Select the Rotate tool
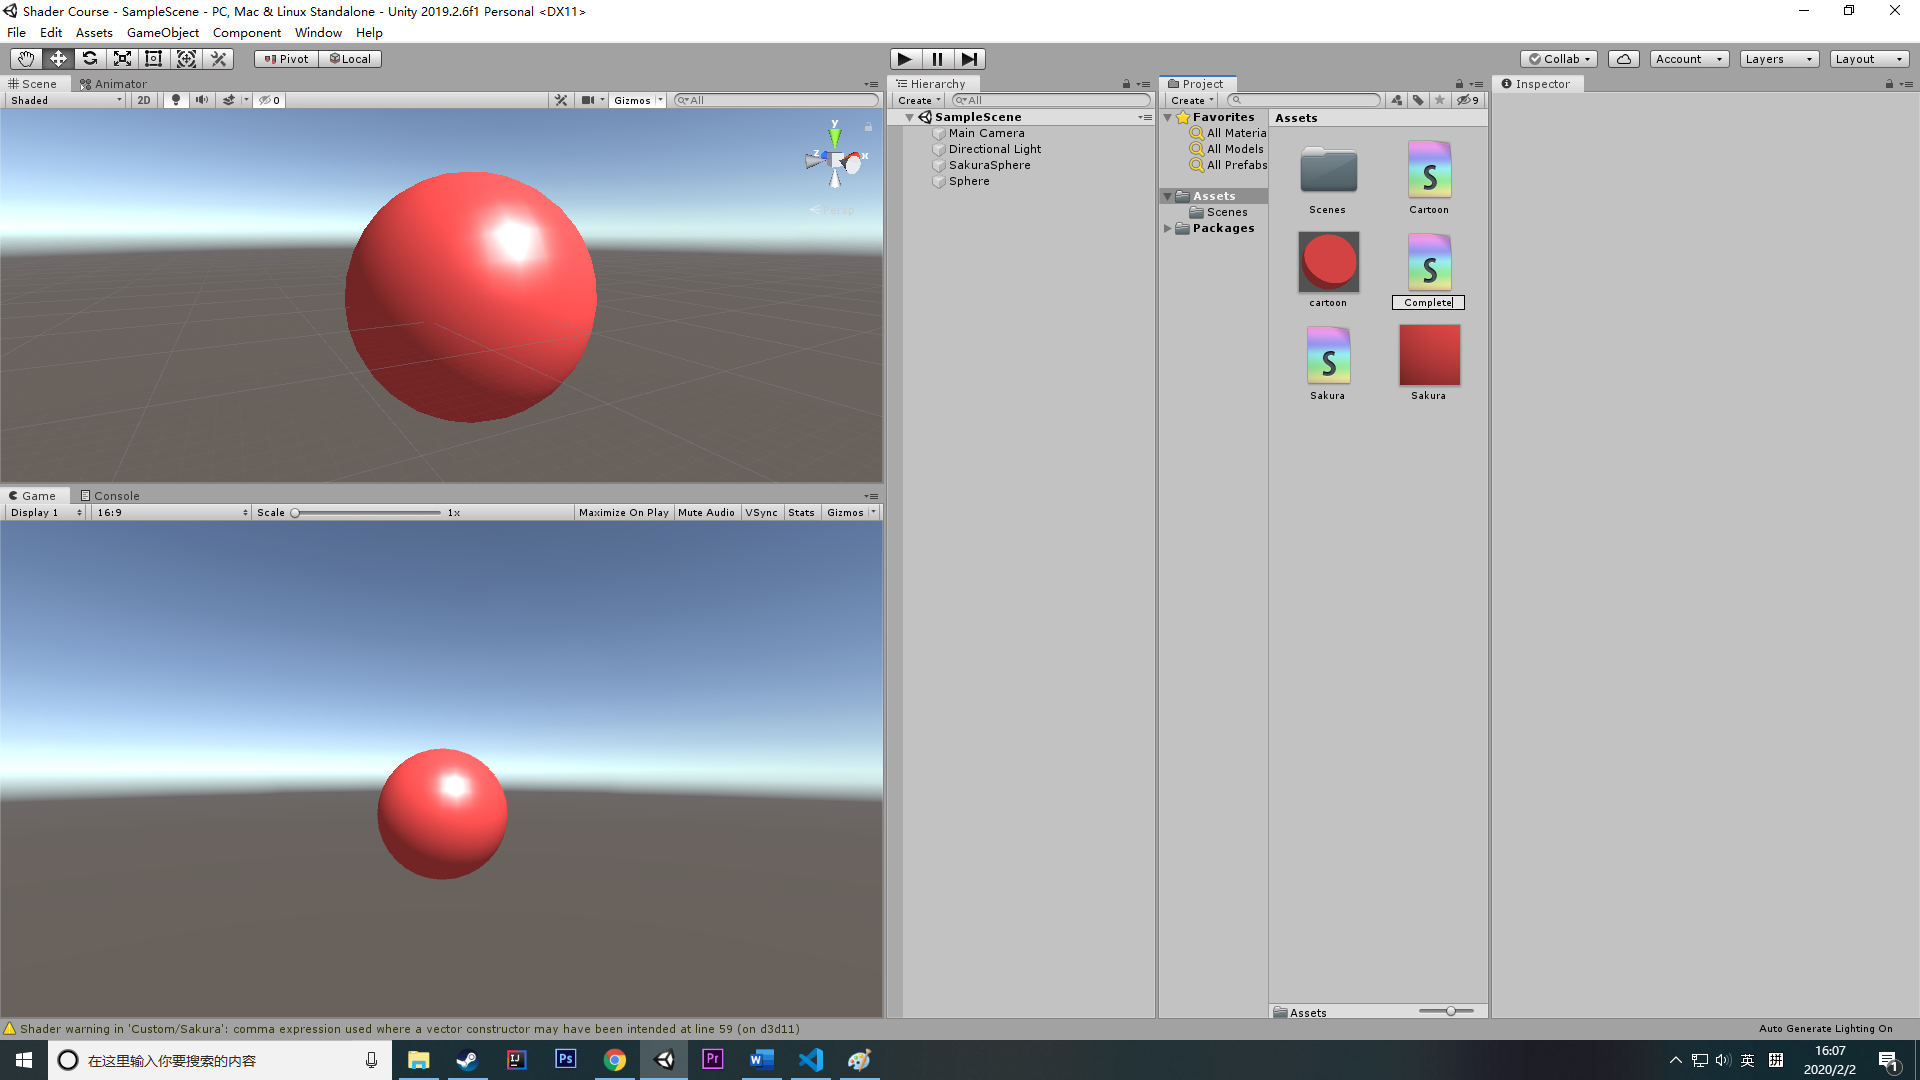1920x1080 pixels. [90, 59]
